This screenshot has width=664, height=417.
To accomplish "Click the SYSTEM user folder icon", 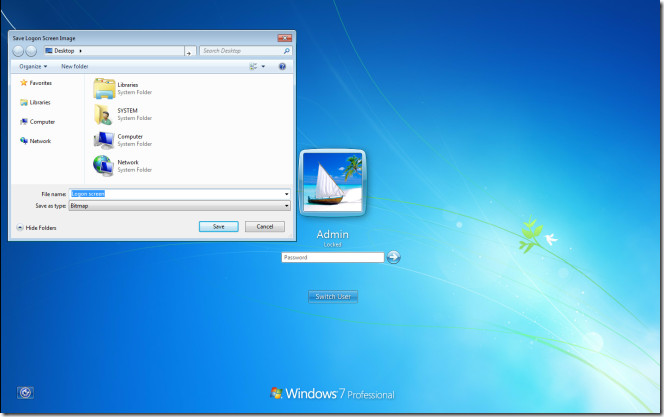I will (x=104, y=114).
